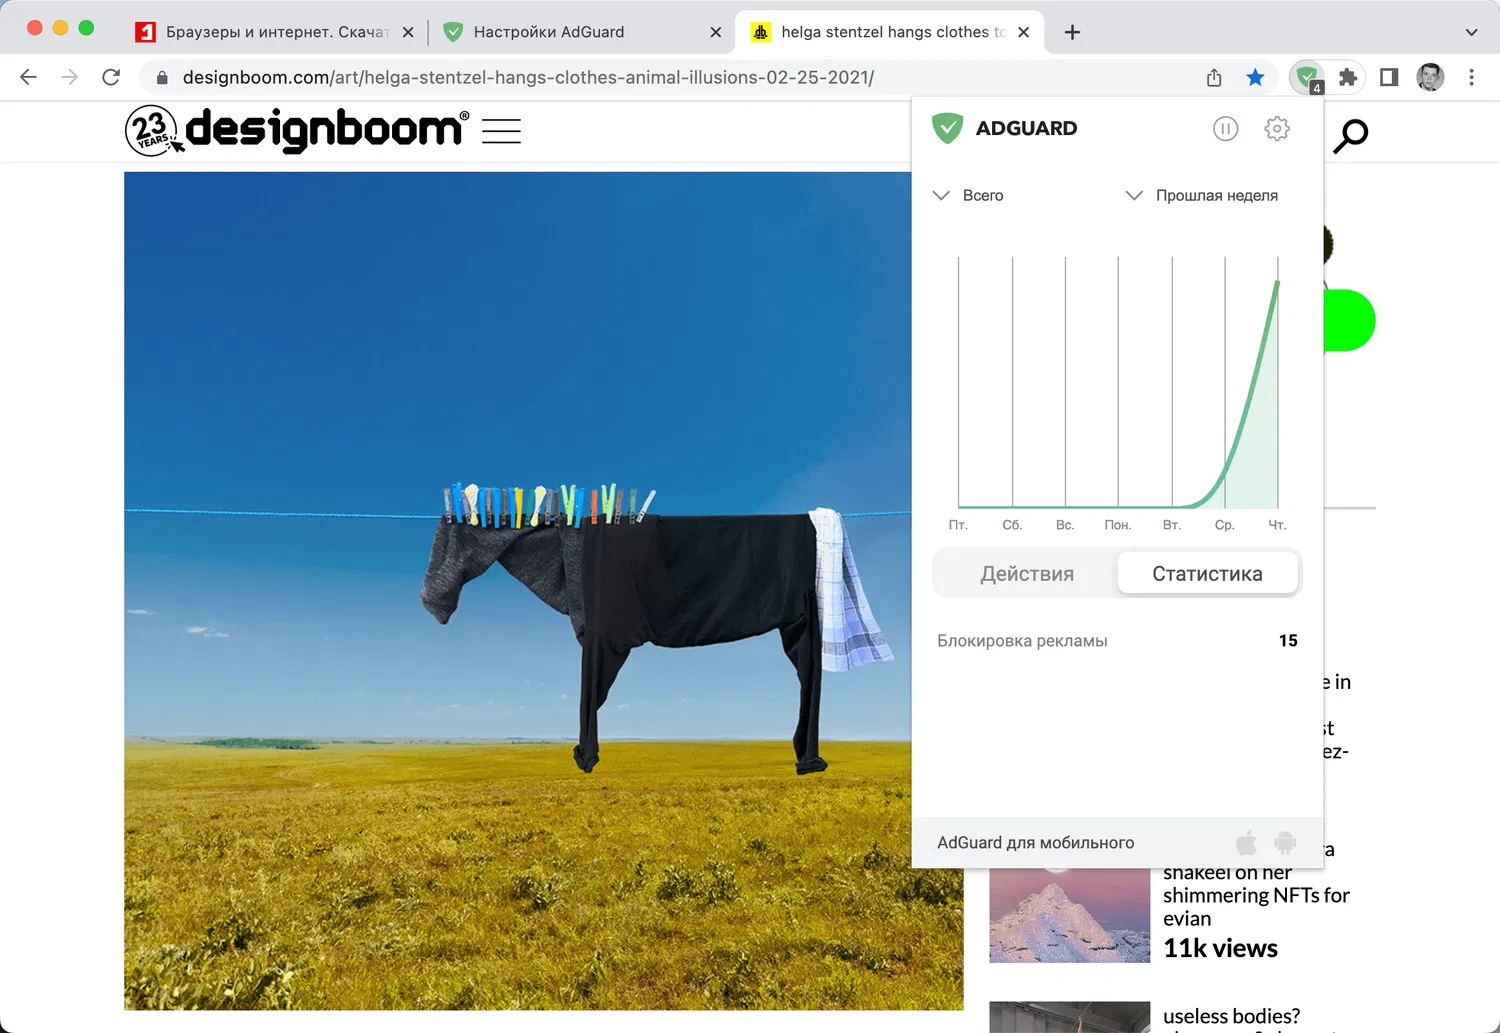
Task: Click the Вт. chart axis label
Action: (1172, 525)
